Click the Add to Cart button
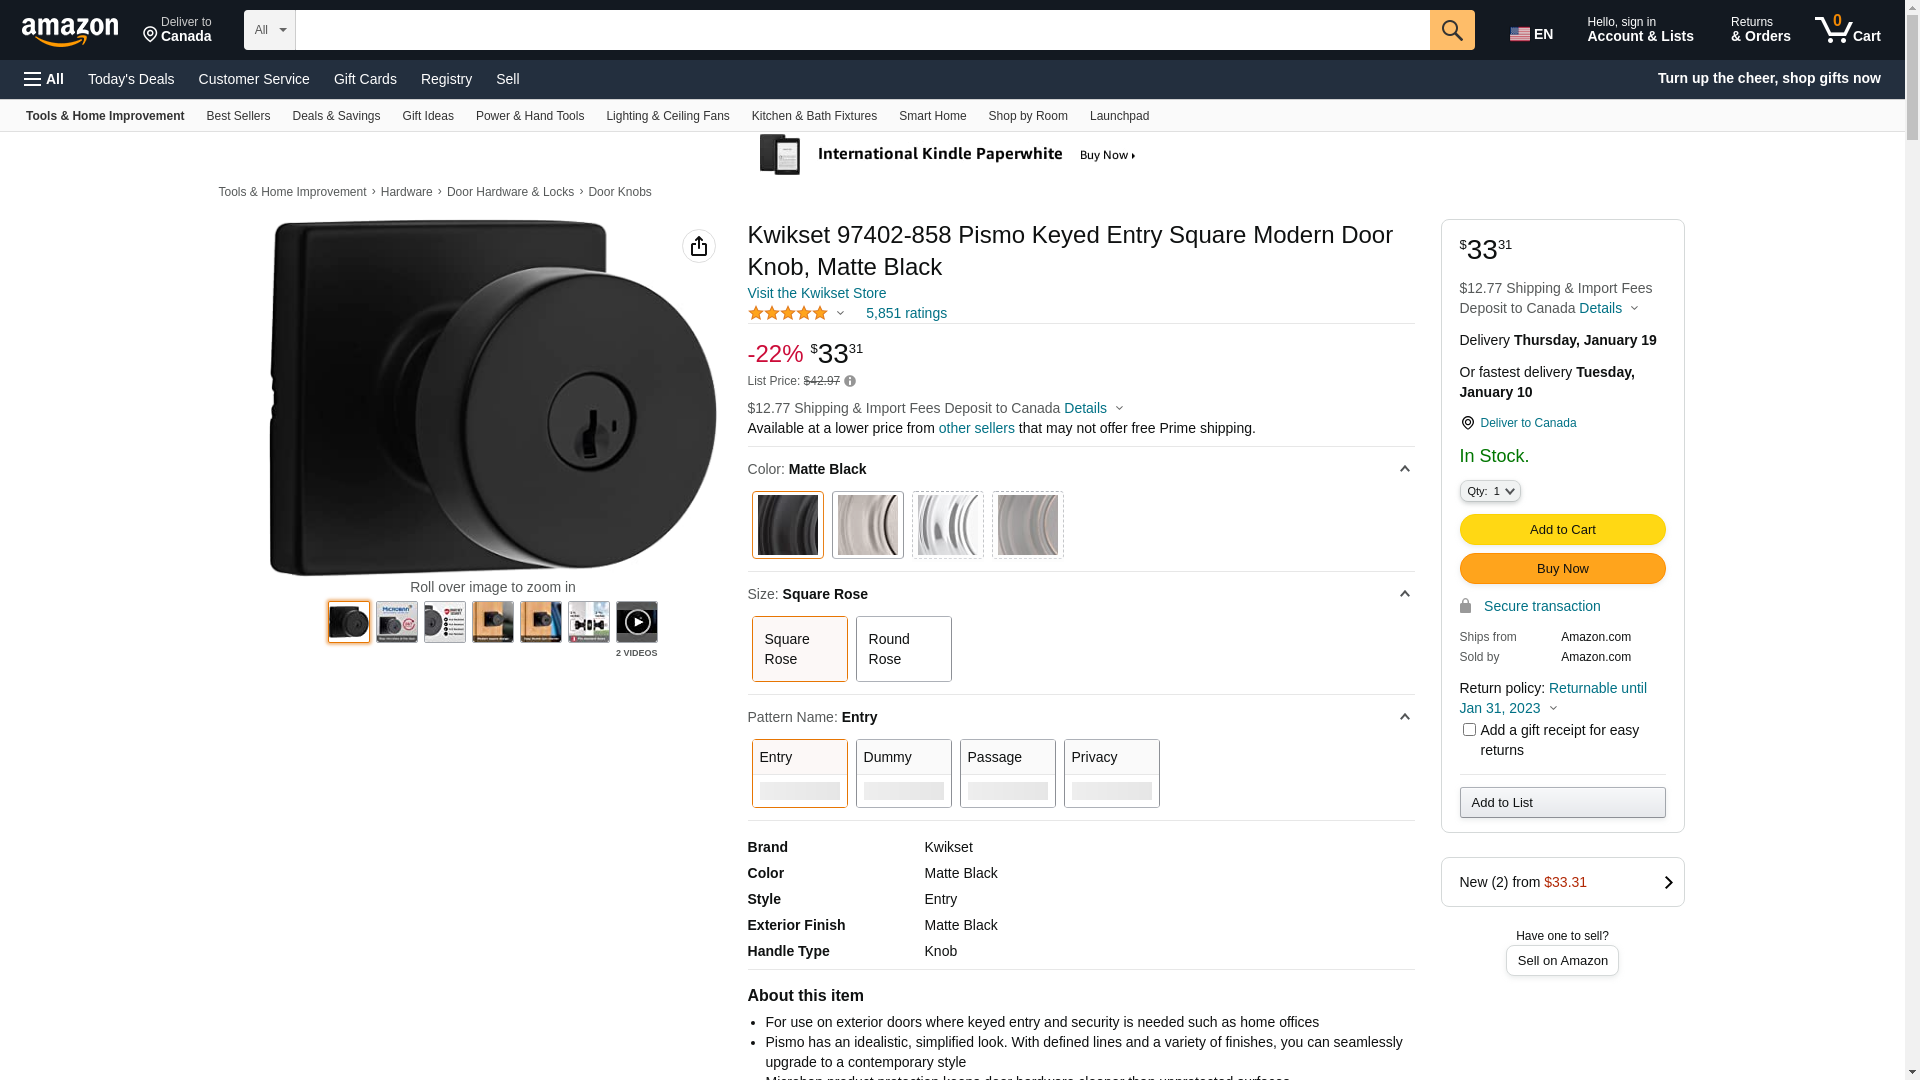The width and height of the screenshot is (1920, 1080). (1562, 530)
